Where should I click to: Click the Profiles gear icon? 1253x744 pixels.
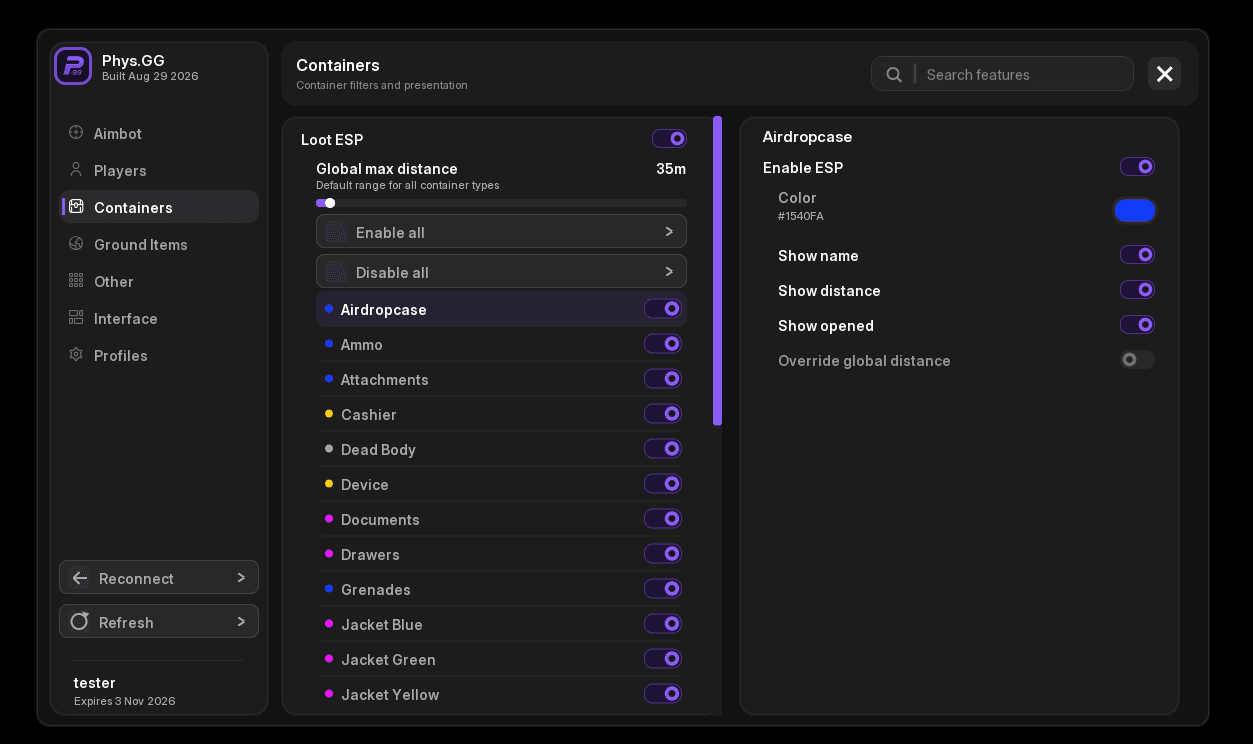point(76,355)
